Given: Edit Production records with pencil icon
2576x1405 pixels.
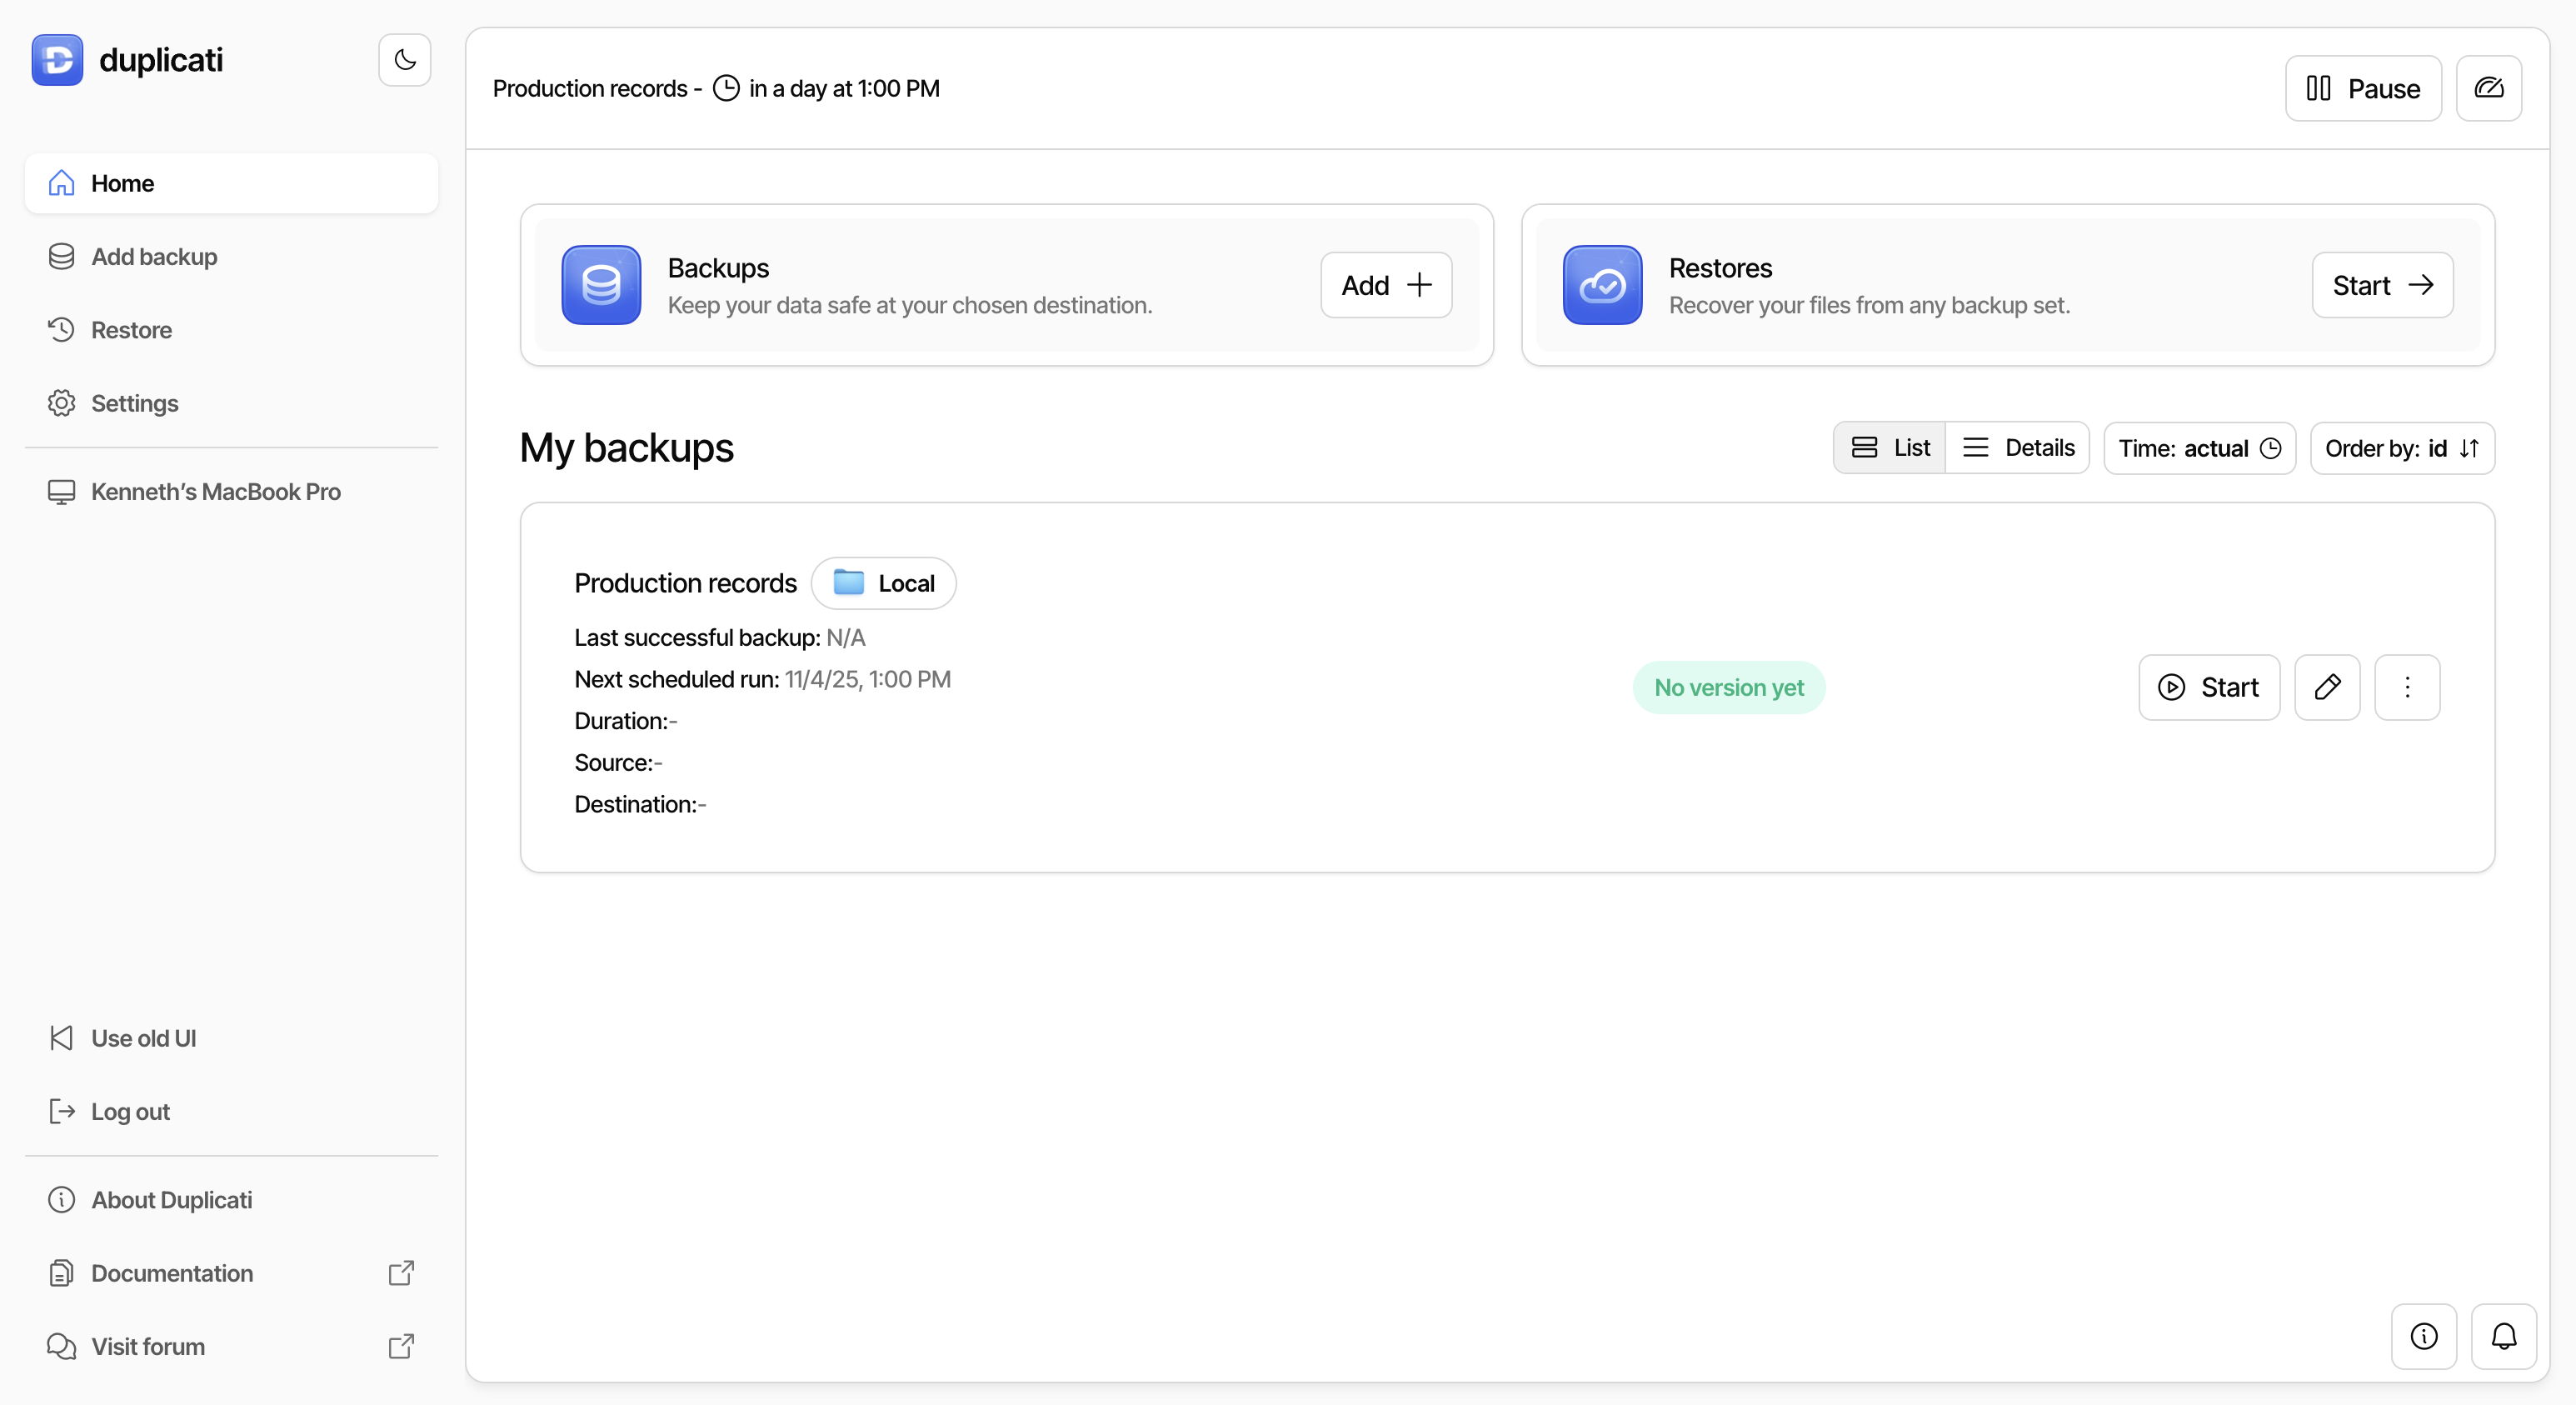Looking at the screenshot, I should click(2326, 687).
